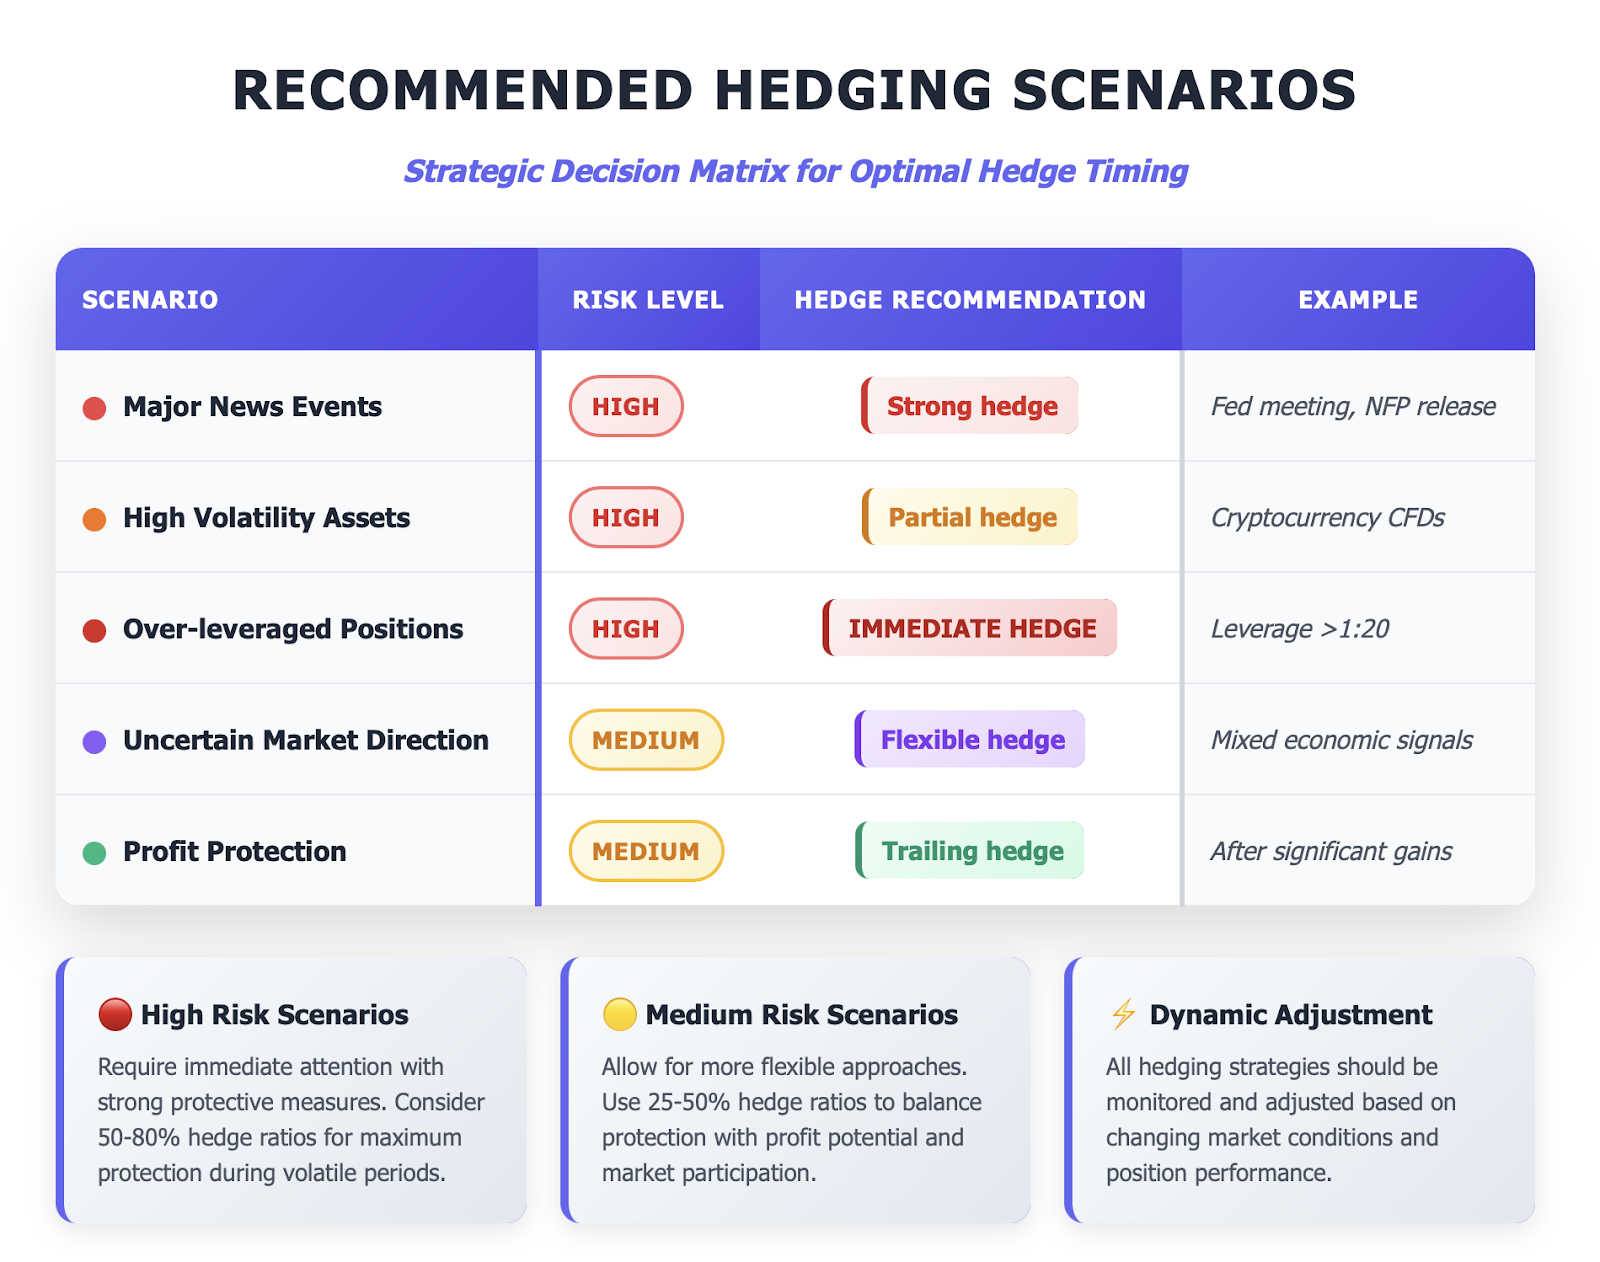Click the green dot beside Profit Protection
Viewport: 1600px width, 1262px height.
(x=94, y=852)
